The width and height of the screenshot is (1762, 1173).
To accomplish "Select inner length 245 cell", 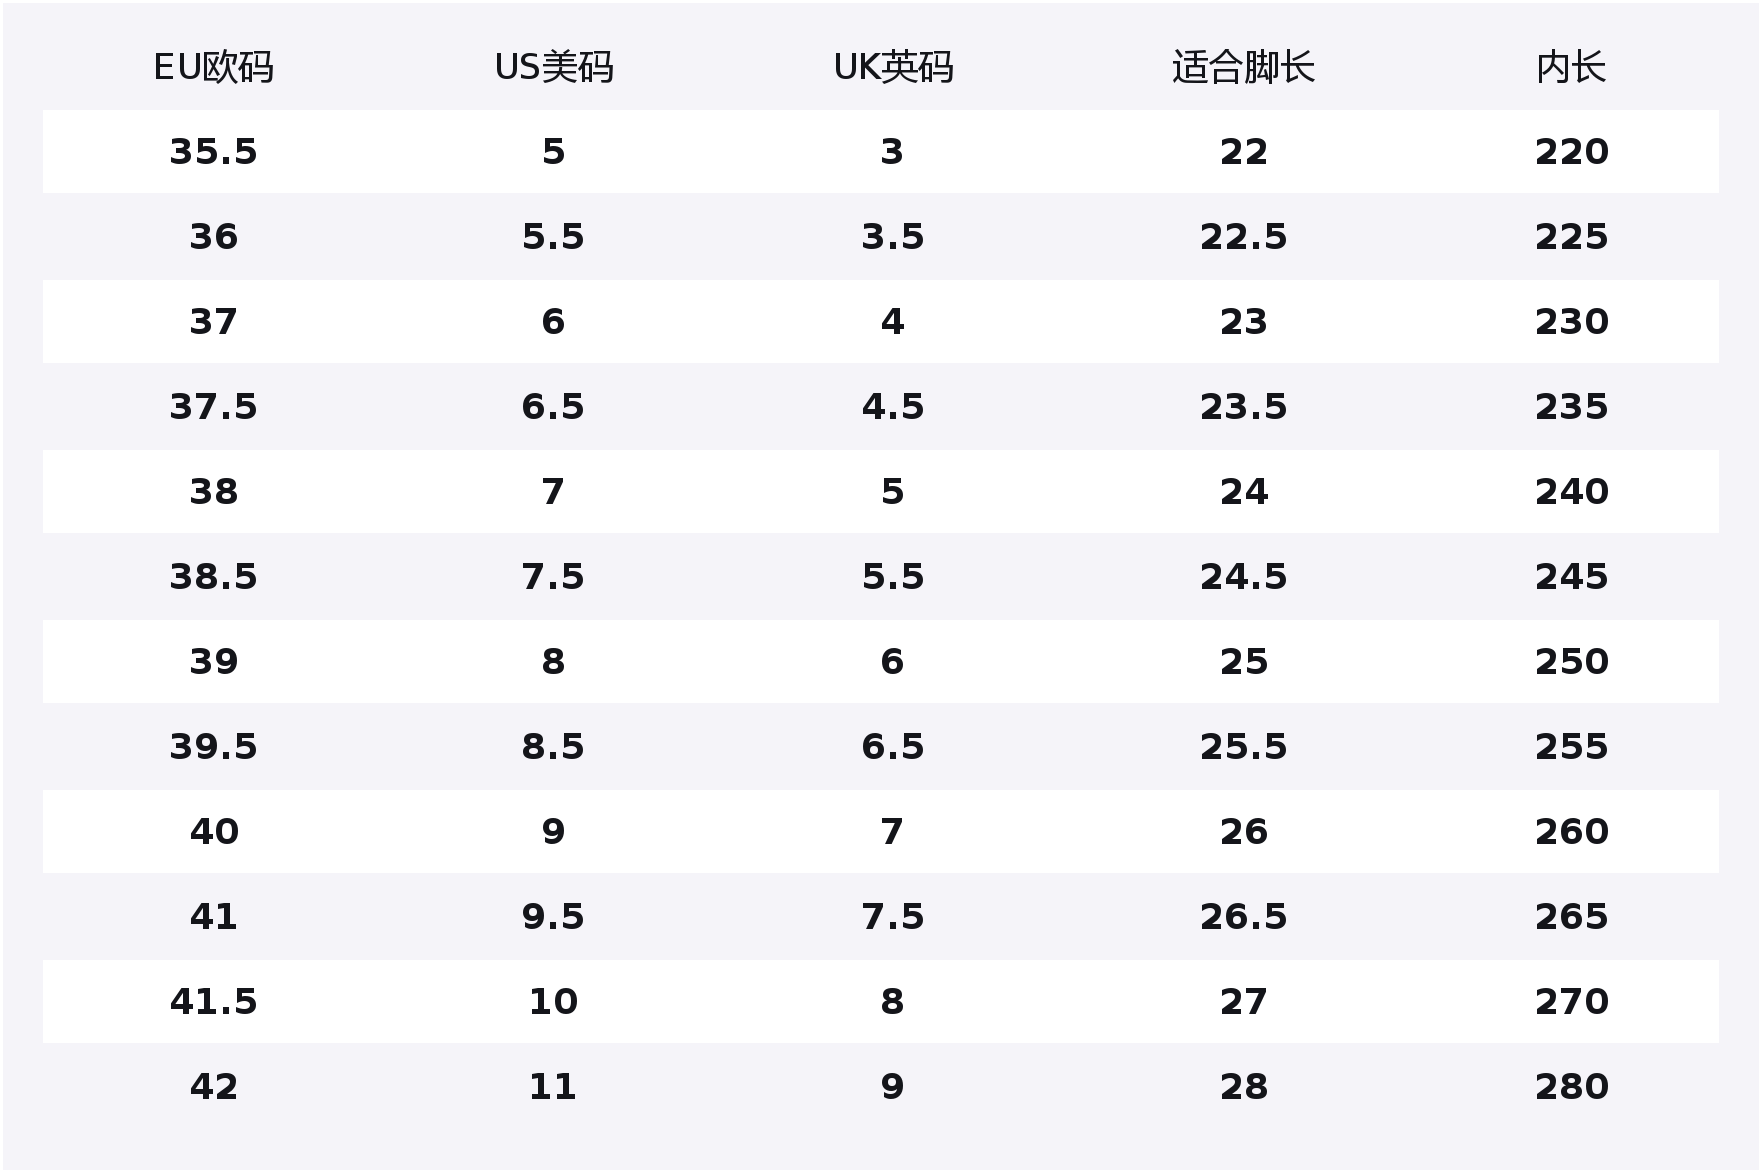I will [1571, 577].
